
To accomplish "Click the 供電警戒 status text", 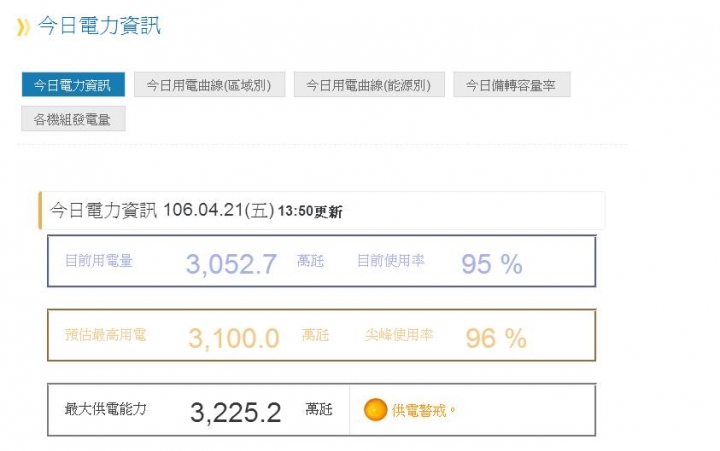I will (419, 410).
